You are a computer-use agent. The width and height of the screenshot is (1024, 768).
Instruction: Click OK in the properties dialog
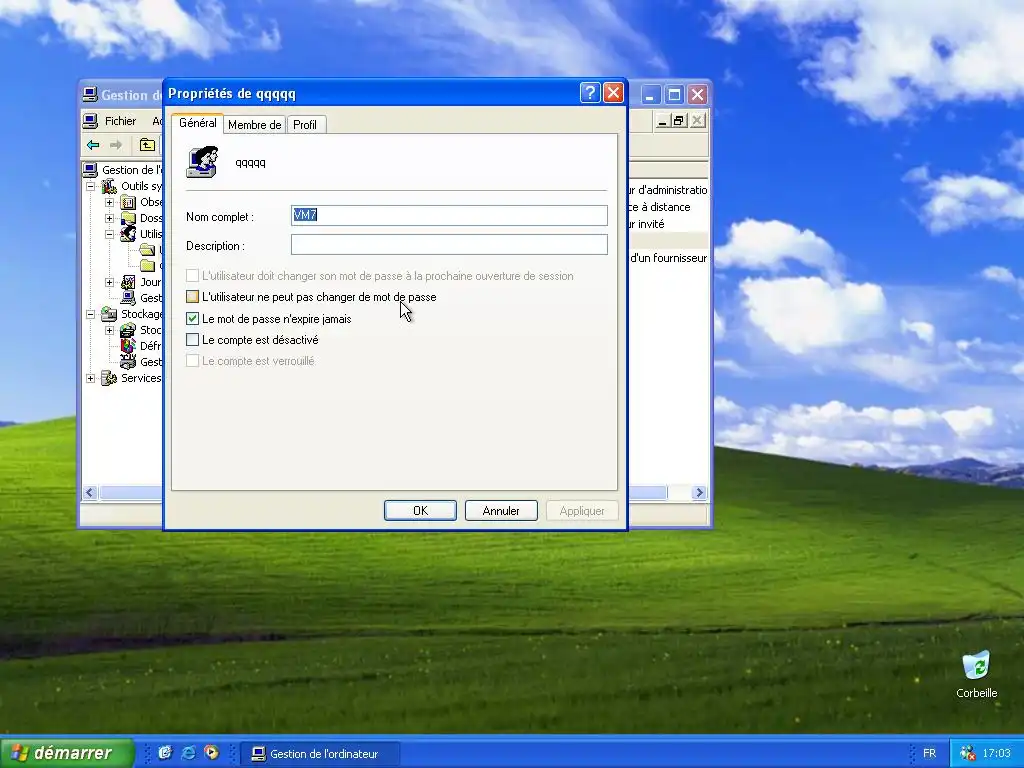coord(420,511)
